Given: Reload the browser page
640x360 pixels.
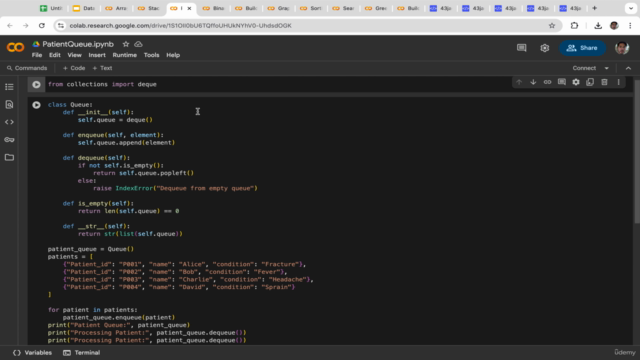Looking at the screenshot, I should (42, 25).
